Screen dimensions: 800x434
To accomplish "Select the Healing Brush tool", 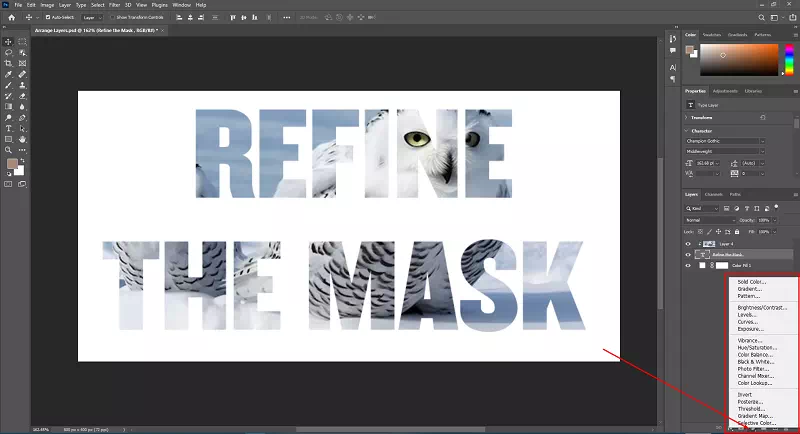I will (22, 74).
